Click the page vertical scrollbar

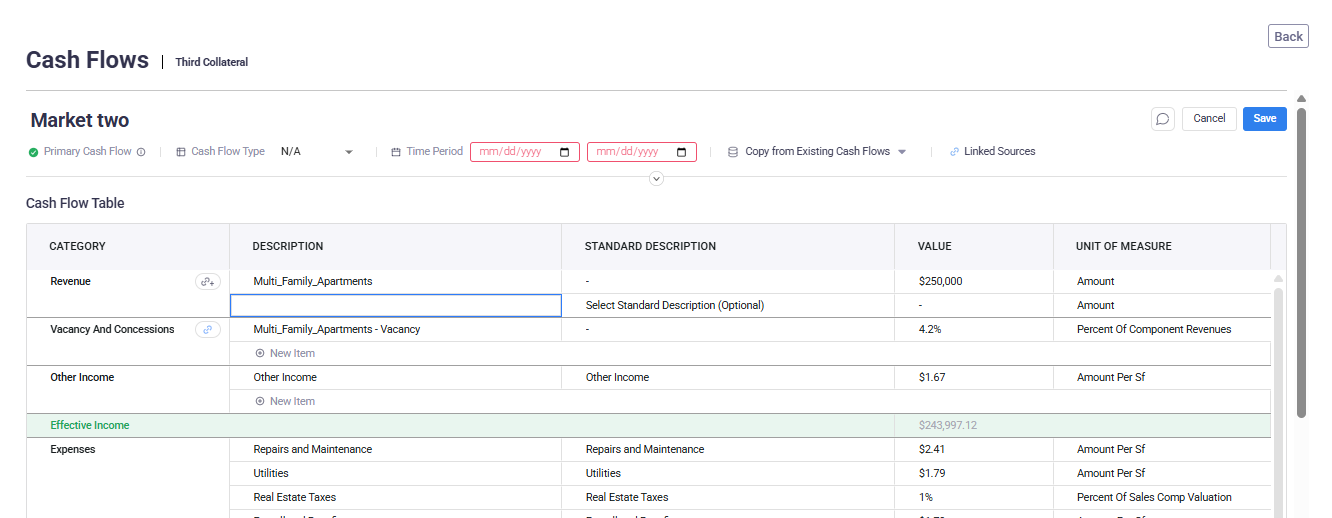click(1301, 260)
